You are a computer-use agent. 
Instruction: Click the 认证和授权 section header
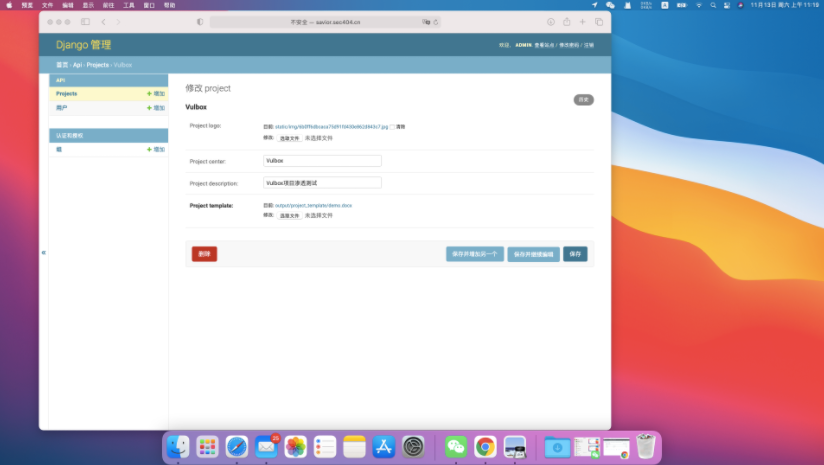point(109,136)
